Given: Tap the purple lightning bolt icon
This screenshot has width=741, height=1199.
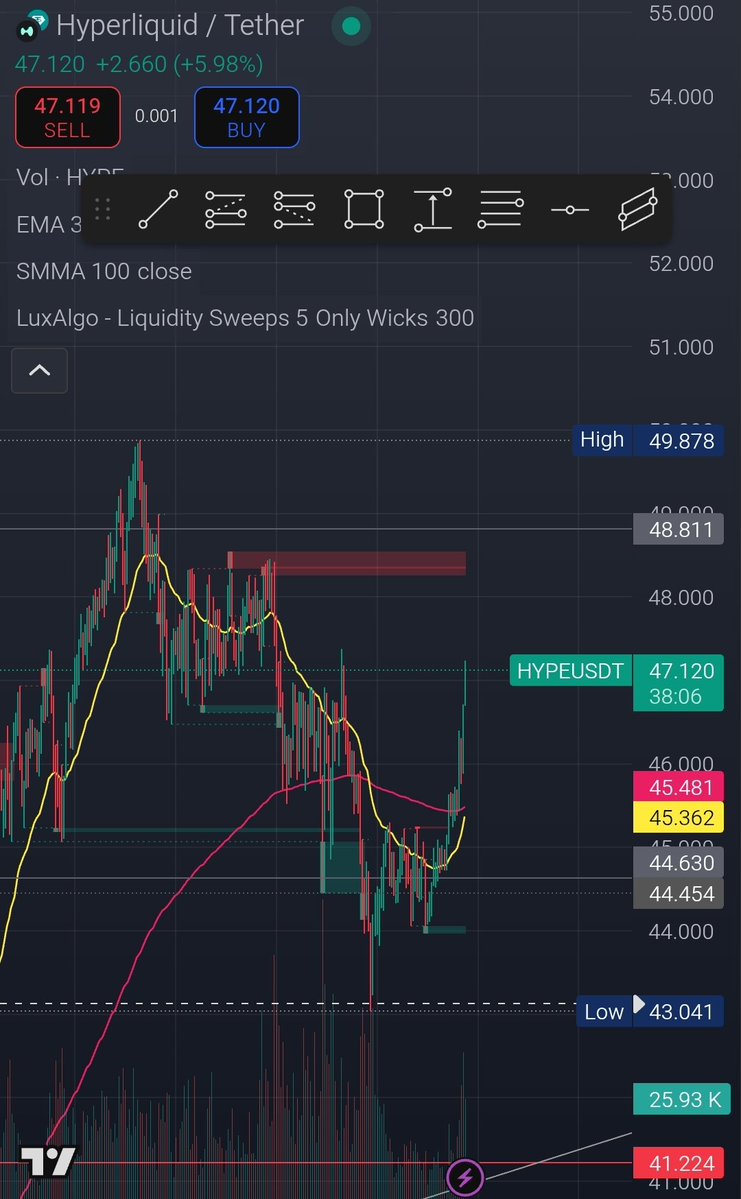Looking at the screenshot, I should (x=465, y=1177).
